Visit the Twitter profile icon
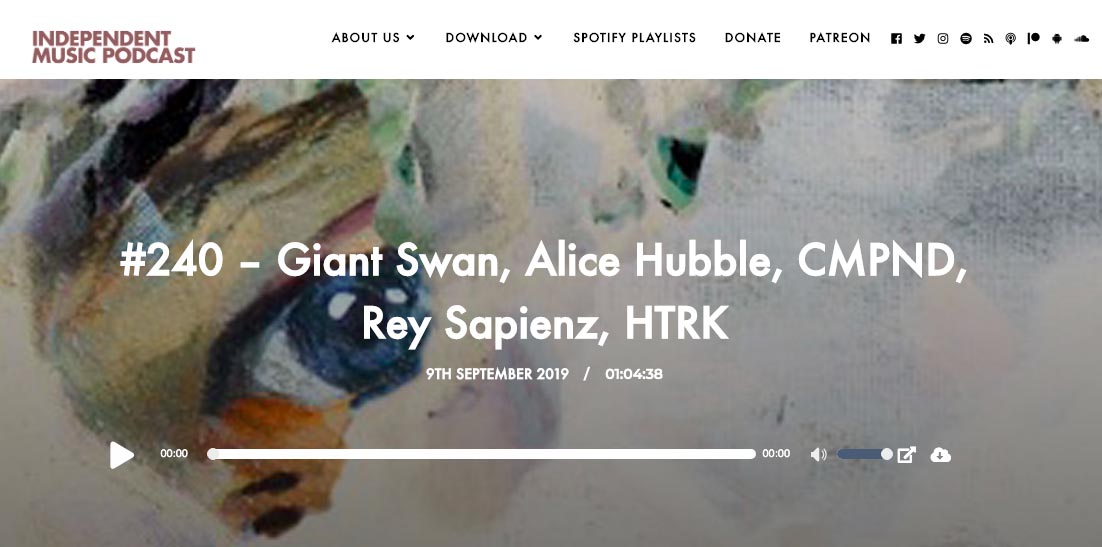This screenshot has height=547, width=1102. coord(919,39)
